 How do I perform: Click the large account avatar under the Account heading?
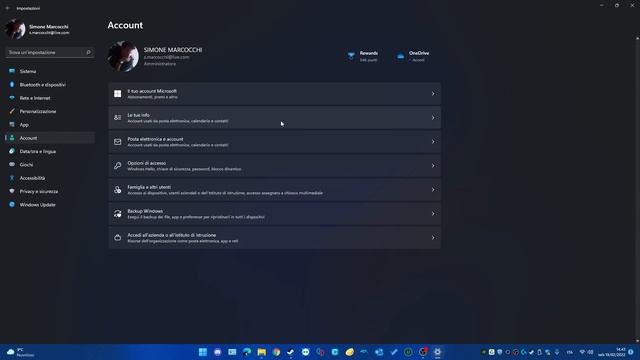click(123, 56)
